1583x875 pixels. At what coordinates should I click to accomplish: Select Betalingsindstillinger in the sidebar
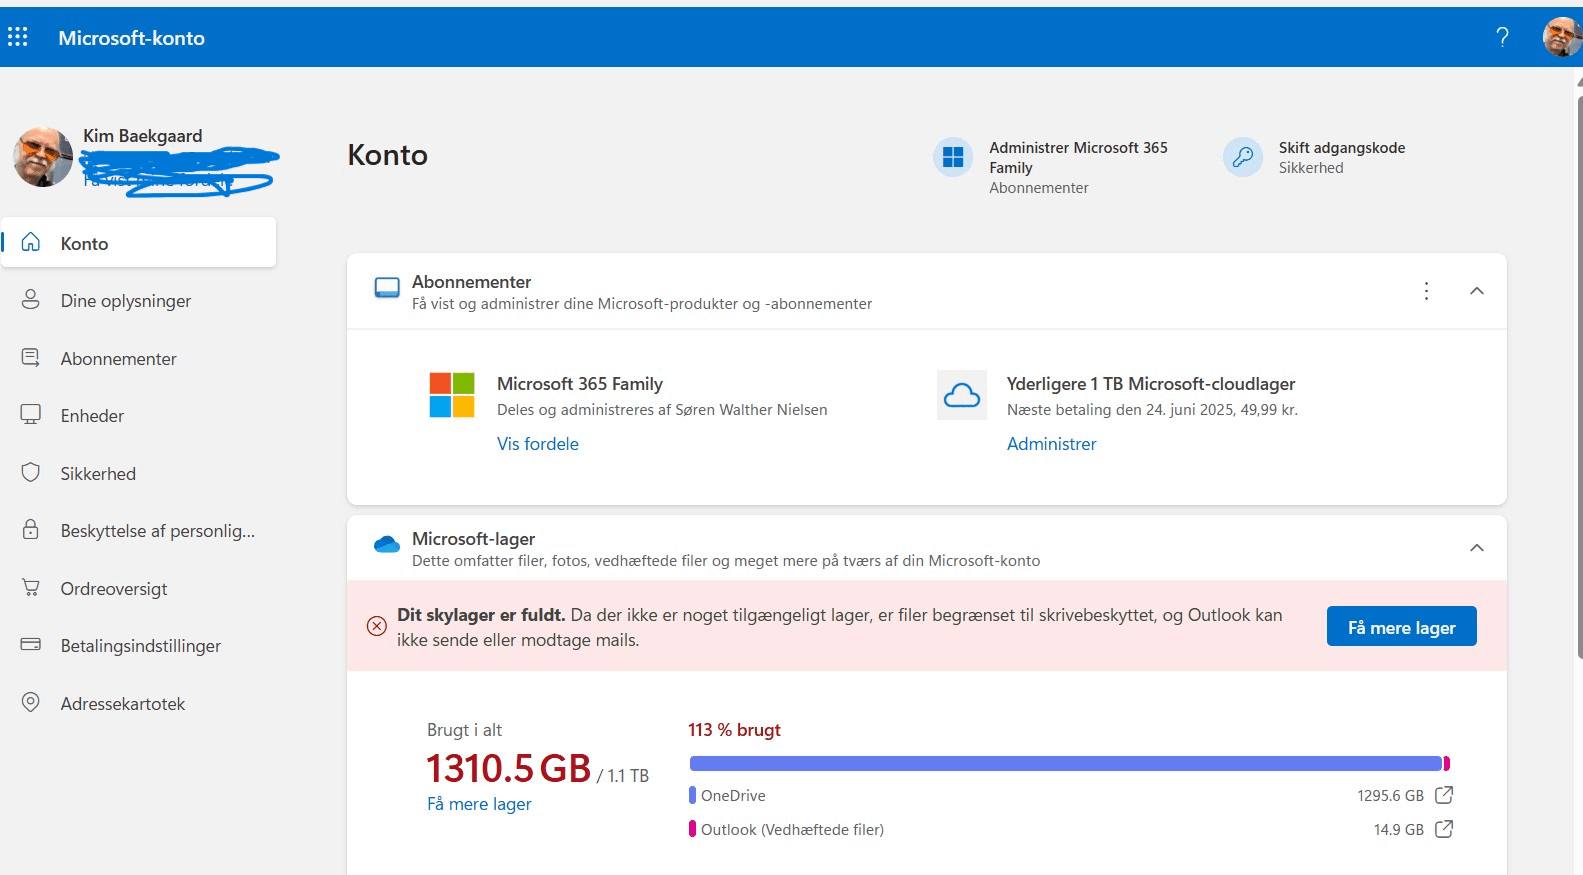point(140,646)
